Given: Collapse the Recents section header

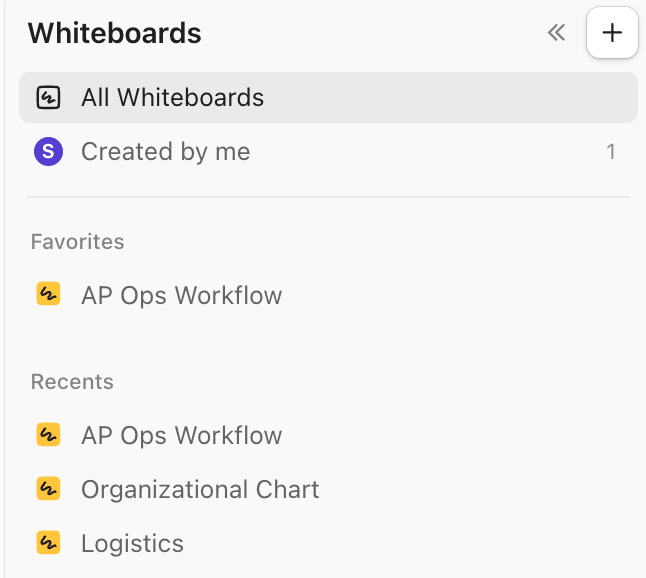Looking at the screenshot, I should (x=72, y=382).
